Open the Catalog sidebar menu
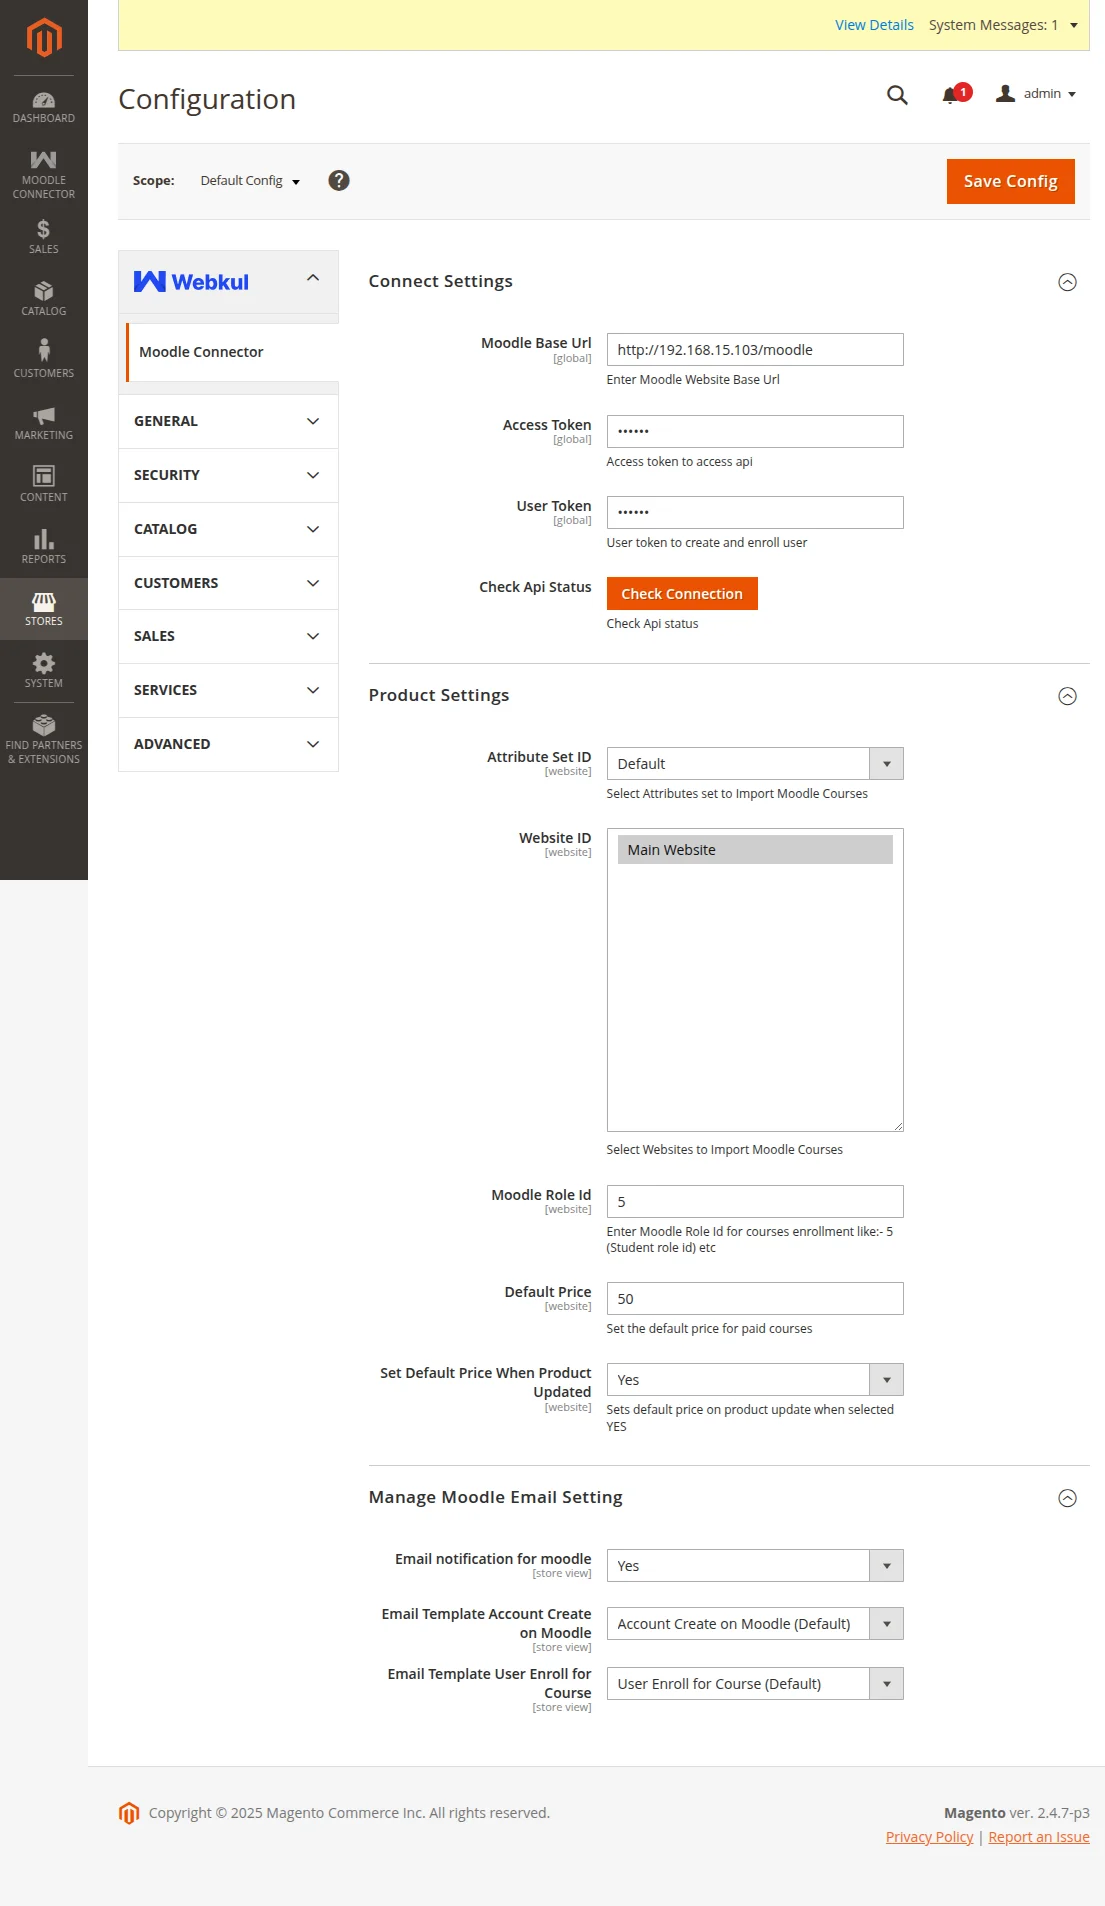This screenshot has height=1906, width=1105. coord(44,299)
